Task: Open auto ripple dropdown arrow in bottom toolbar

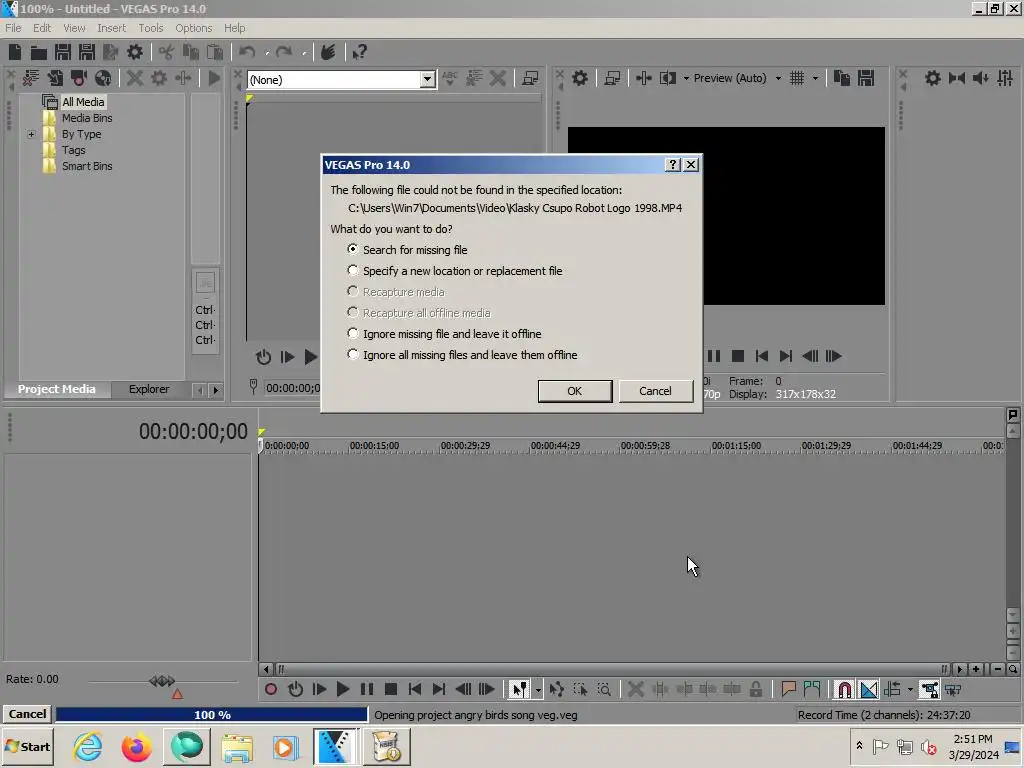Action: click(x=910, y=690)
